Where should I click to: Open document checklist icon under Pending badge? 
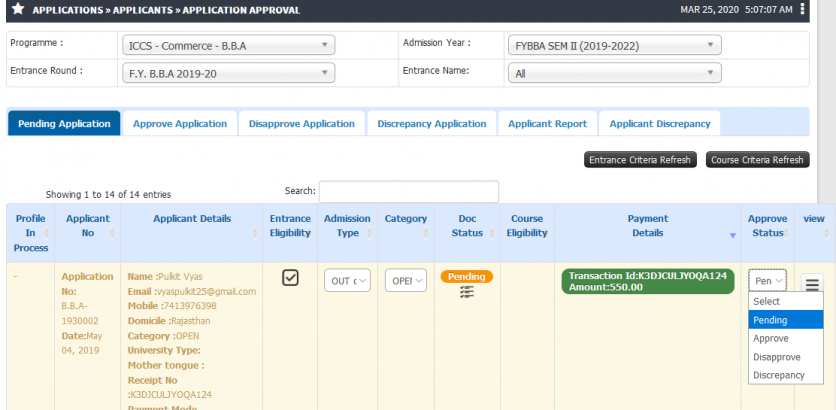tap(467, 292)
